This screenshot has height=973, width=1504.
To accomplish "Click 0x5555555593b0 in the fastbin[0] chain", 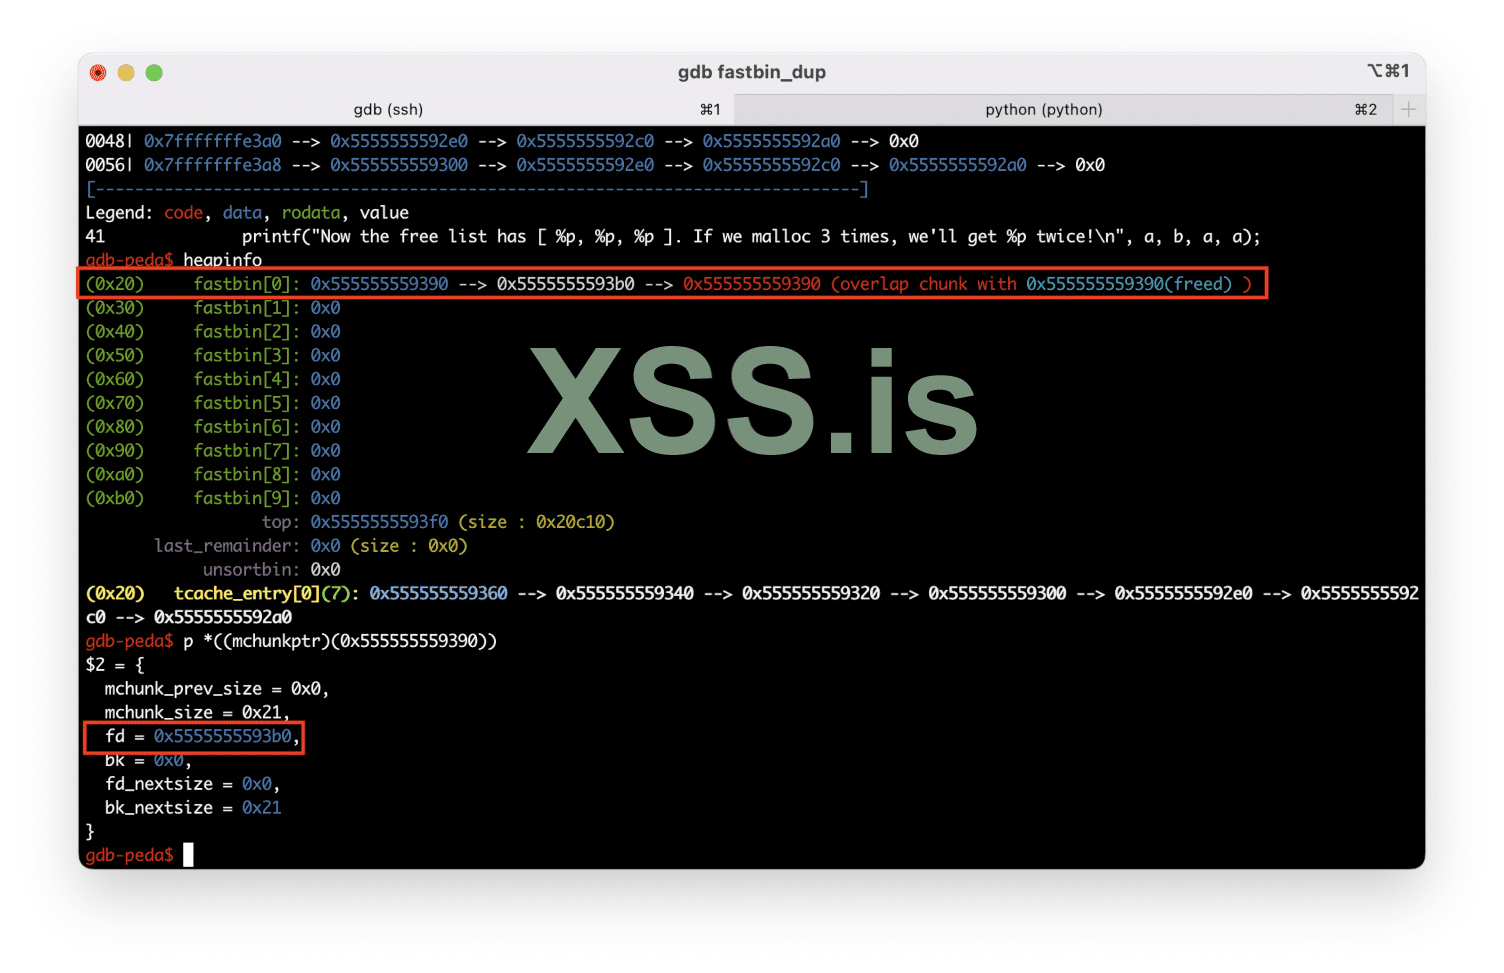I will 566,284.
